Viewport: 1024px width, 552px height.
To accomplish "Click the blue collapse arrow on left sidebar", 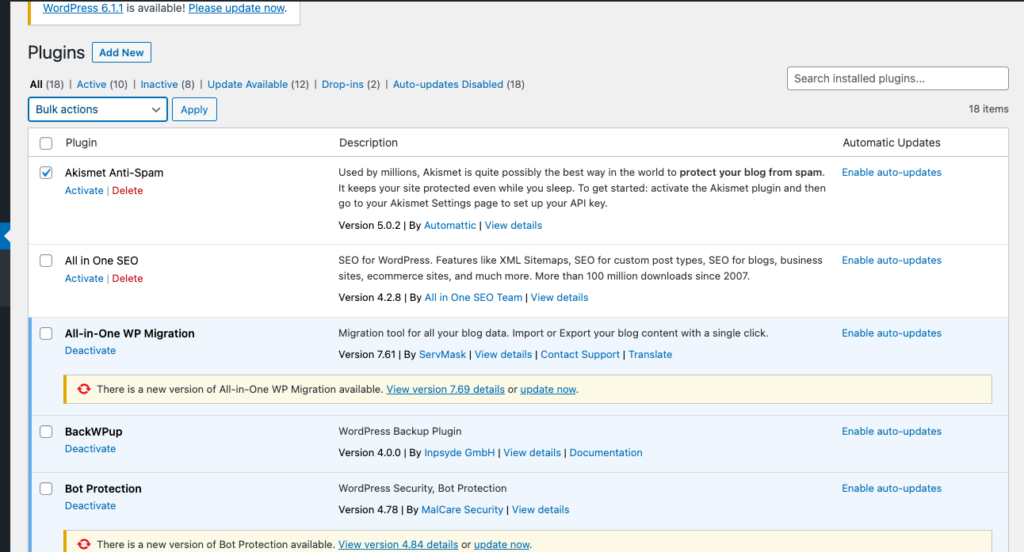I will pos(5,236).
